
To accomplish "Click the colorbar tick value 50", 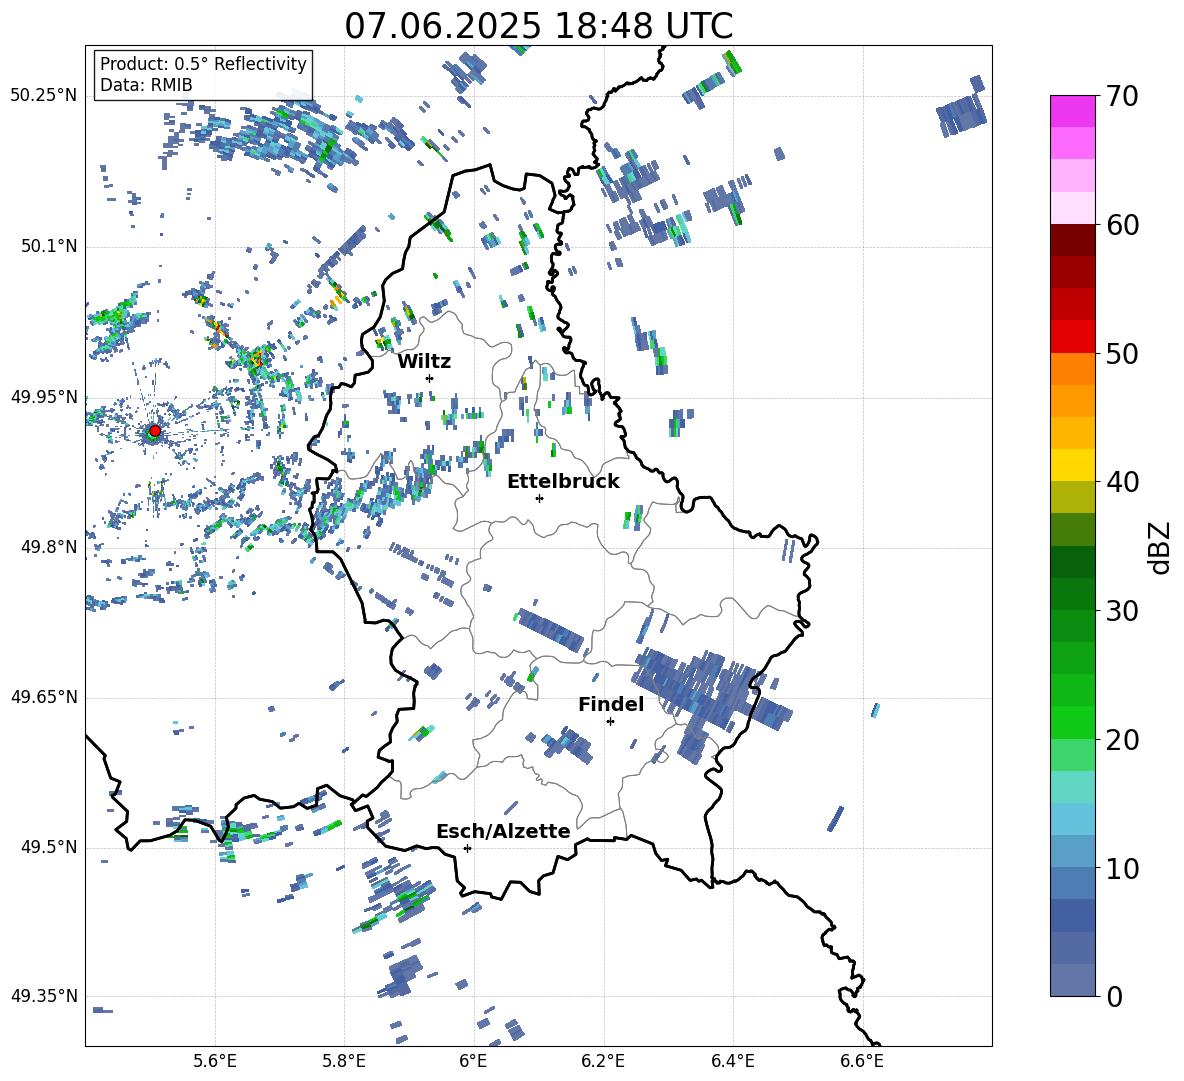I will (x=1123, y=353).
